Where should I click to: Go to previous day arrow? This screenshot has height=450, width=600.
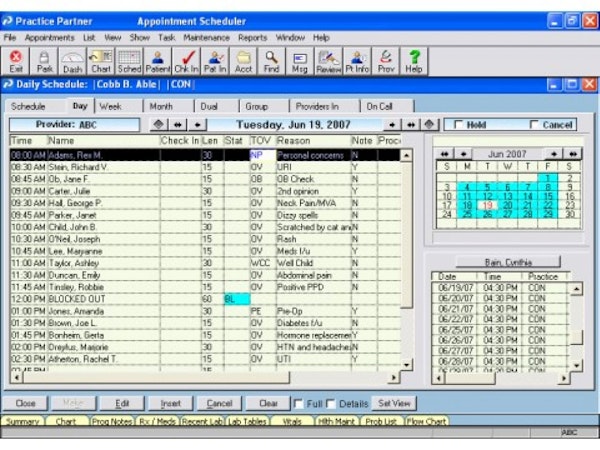[197, 125]
